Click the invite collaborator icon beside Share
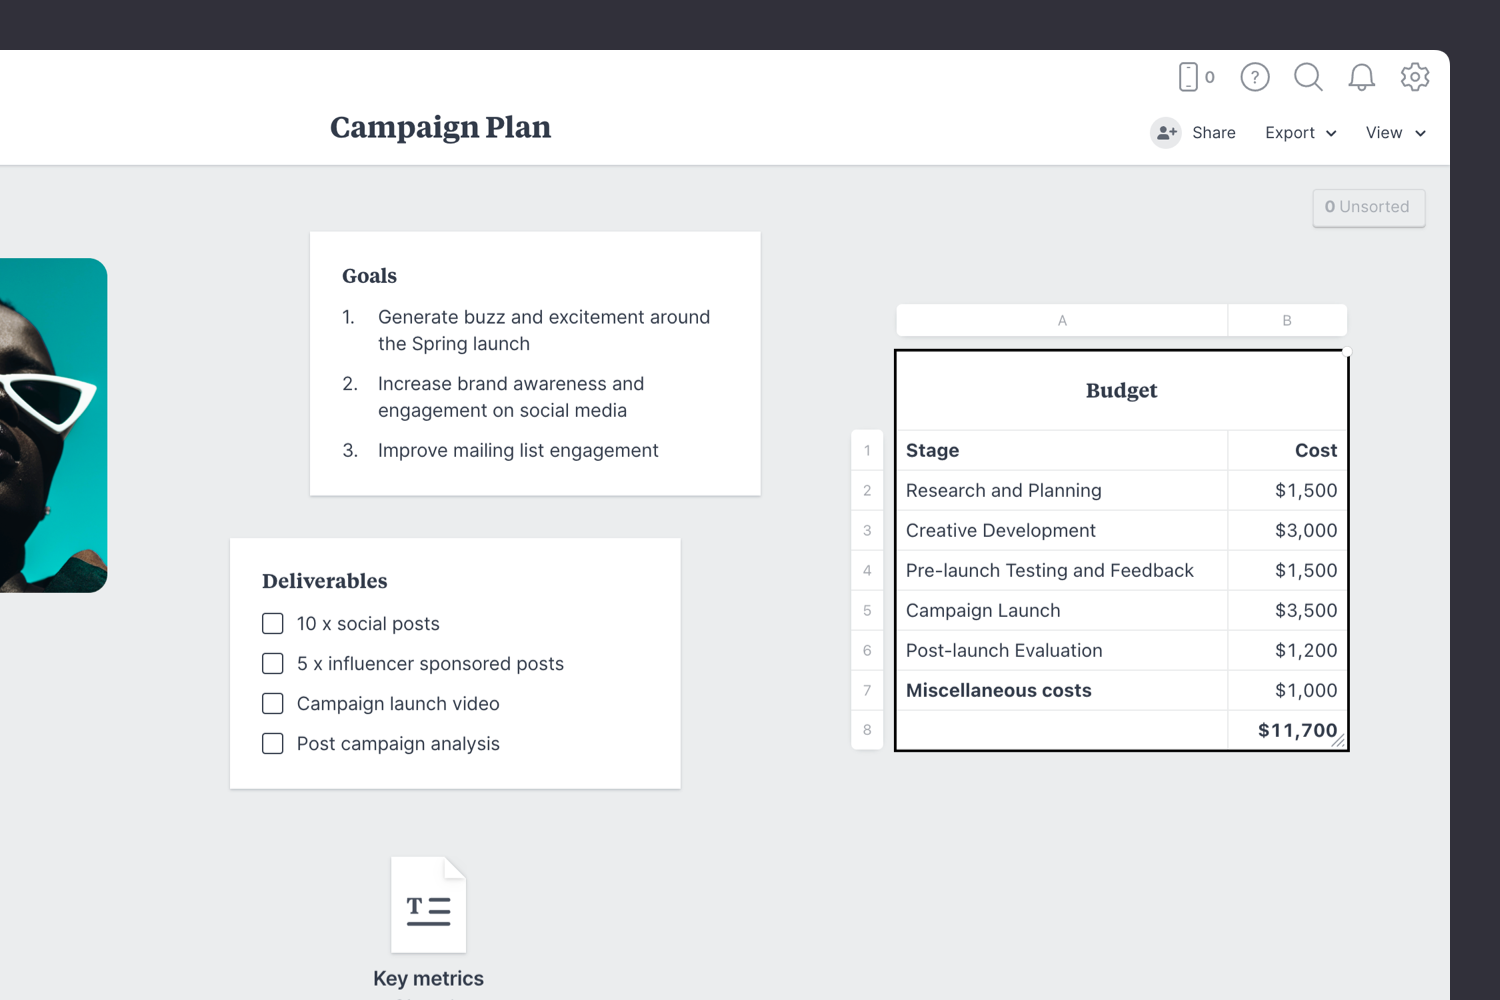1500x1000 pixels. [x=1166, y=132]
